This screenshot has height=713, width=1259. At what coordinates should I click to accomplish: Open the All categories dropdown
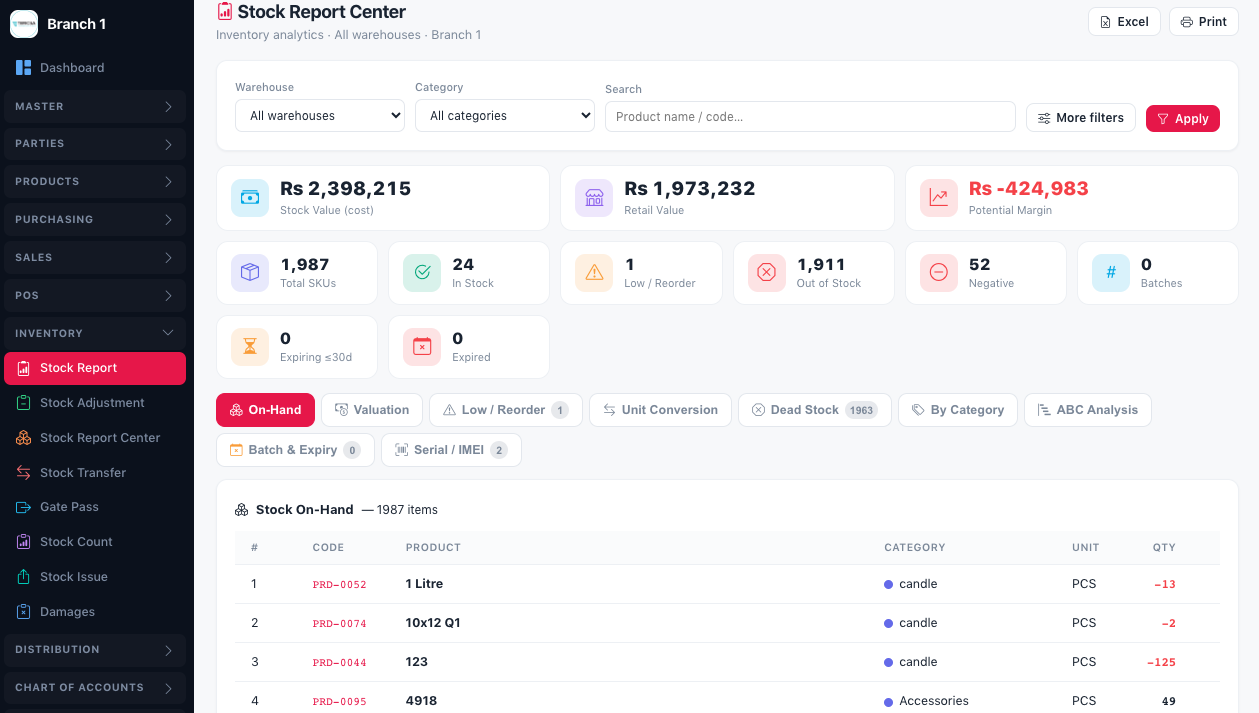click(505, 116)
